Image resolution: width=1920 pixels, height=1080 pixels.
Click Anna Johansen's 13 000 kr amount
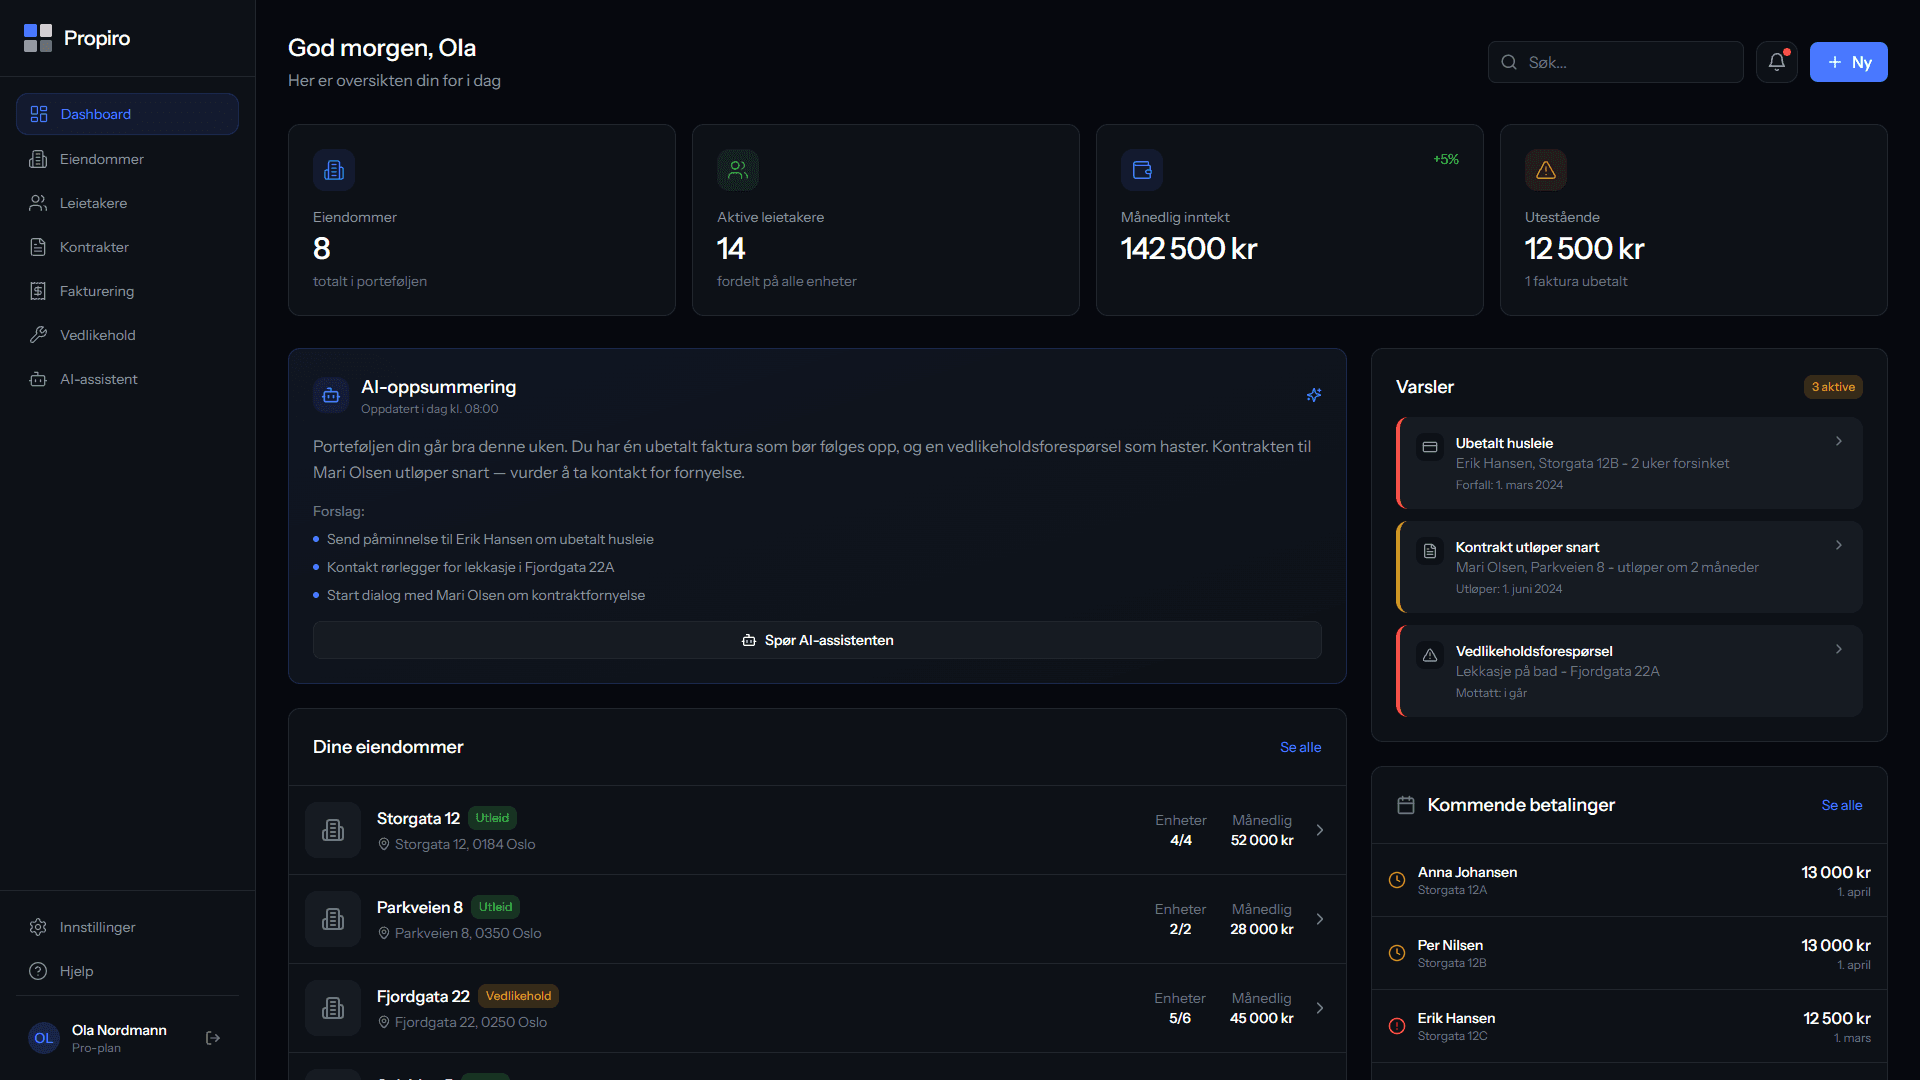point(1836,872)
